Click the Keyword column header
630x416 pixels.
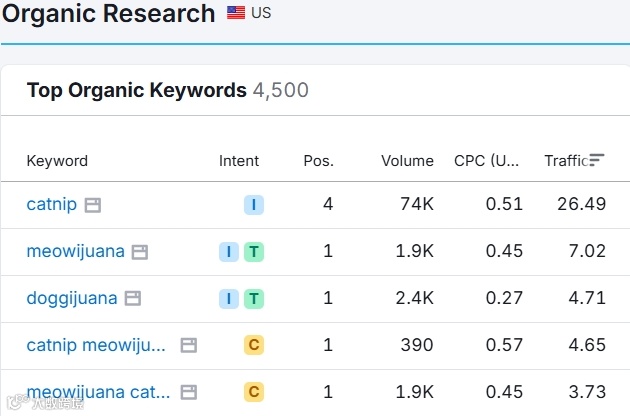point(57,161)
